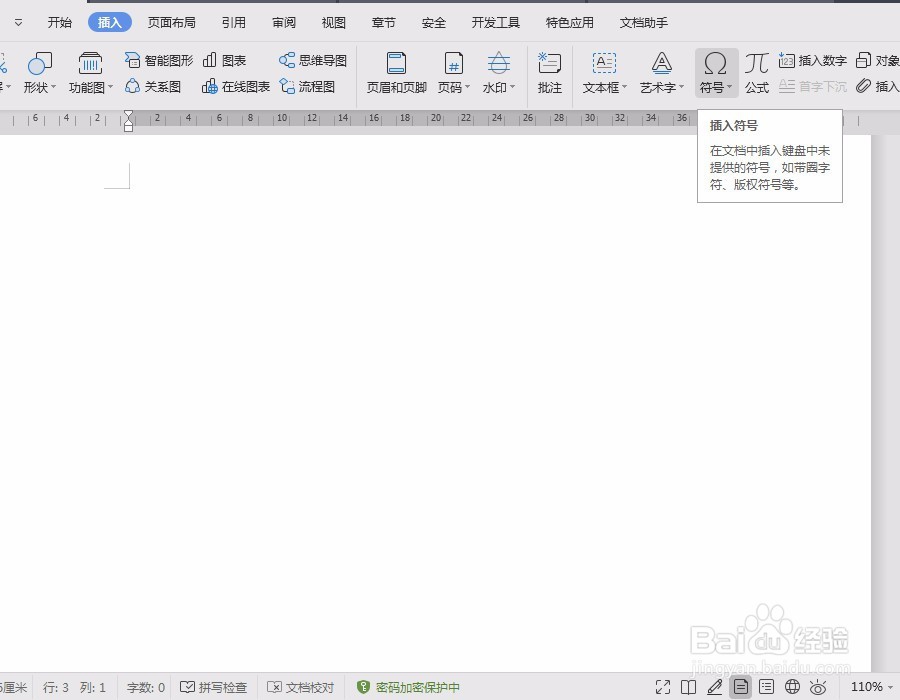
Task: Open the 思维导图 mind map tool
Action: pyautogui.click(x=311, y=59)
